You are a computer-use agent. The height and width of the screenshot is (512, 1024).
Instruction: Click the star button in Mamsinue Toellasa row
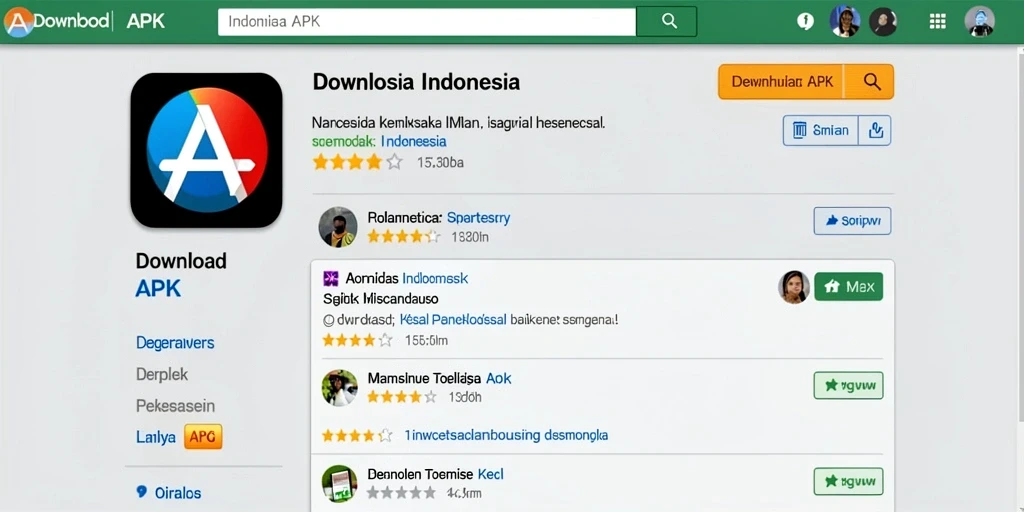848,385
